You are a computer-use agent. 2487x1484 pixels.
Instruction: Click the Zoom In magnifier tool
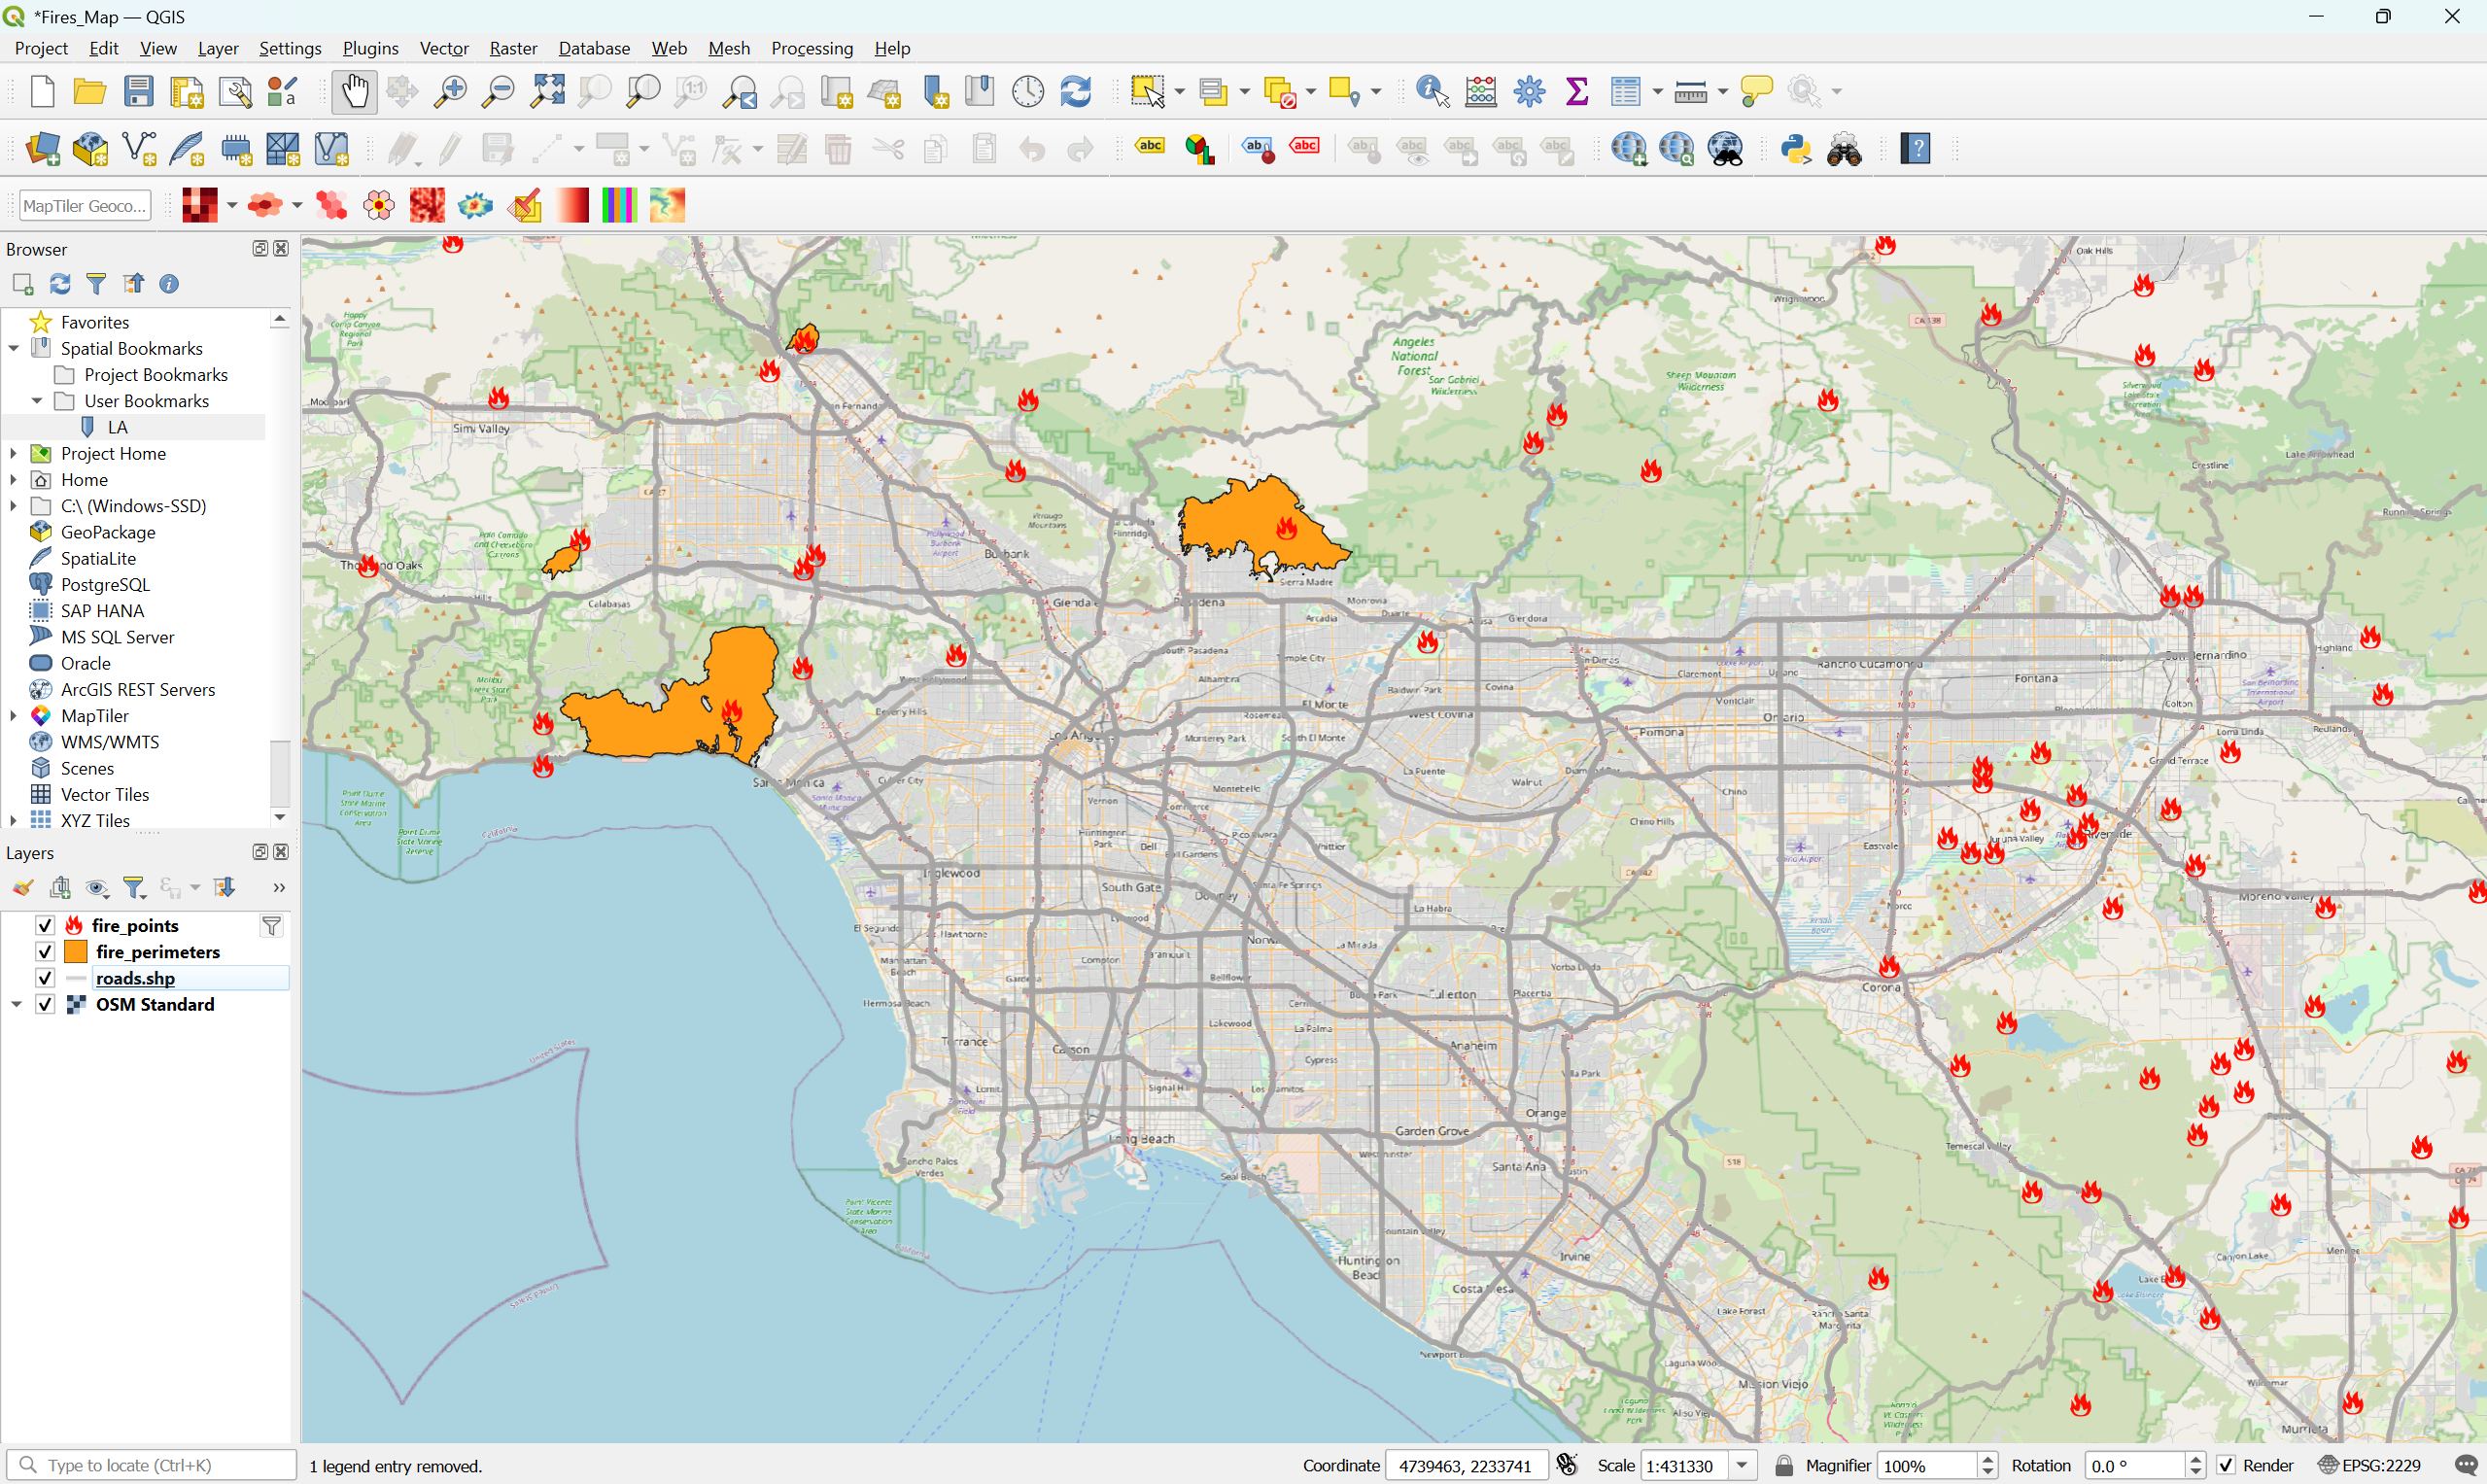(x=449, y=91)
